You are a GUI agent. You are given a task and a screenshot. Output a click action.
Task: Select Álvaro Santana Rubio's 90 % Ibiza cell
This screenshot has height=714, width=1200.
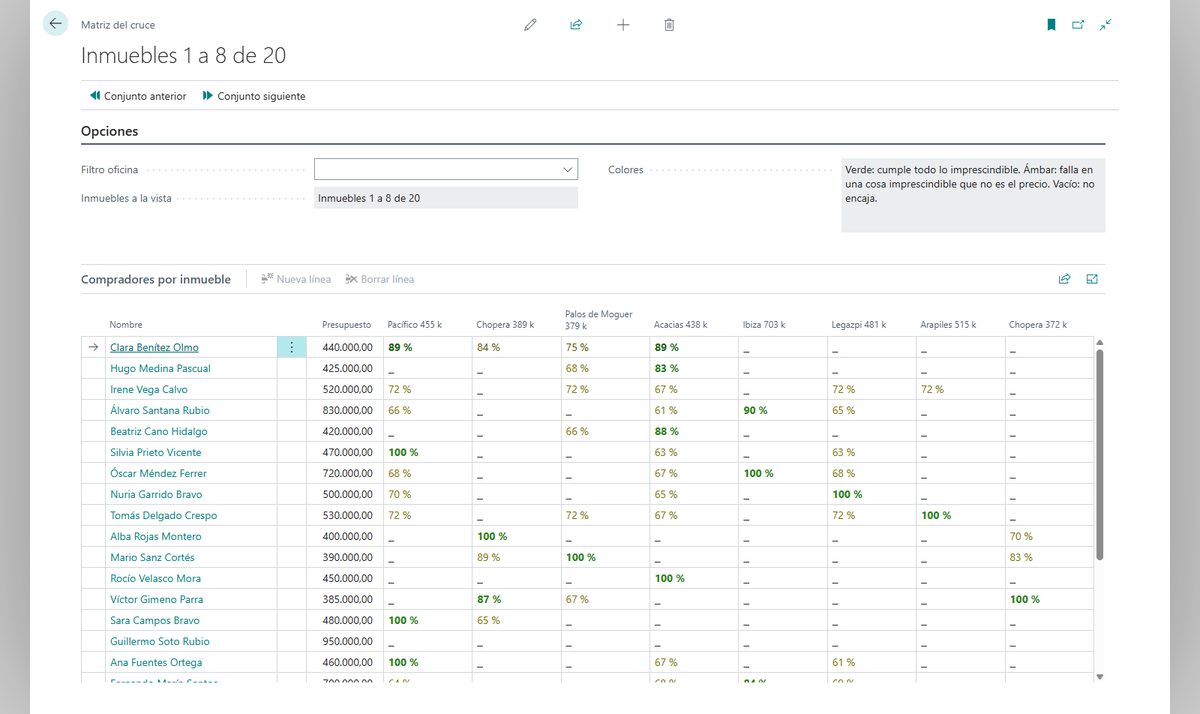pyautogui.click(x=783, y=410)
